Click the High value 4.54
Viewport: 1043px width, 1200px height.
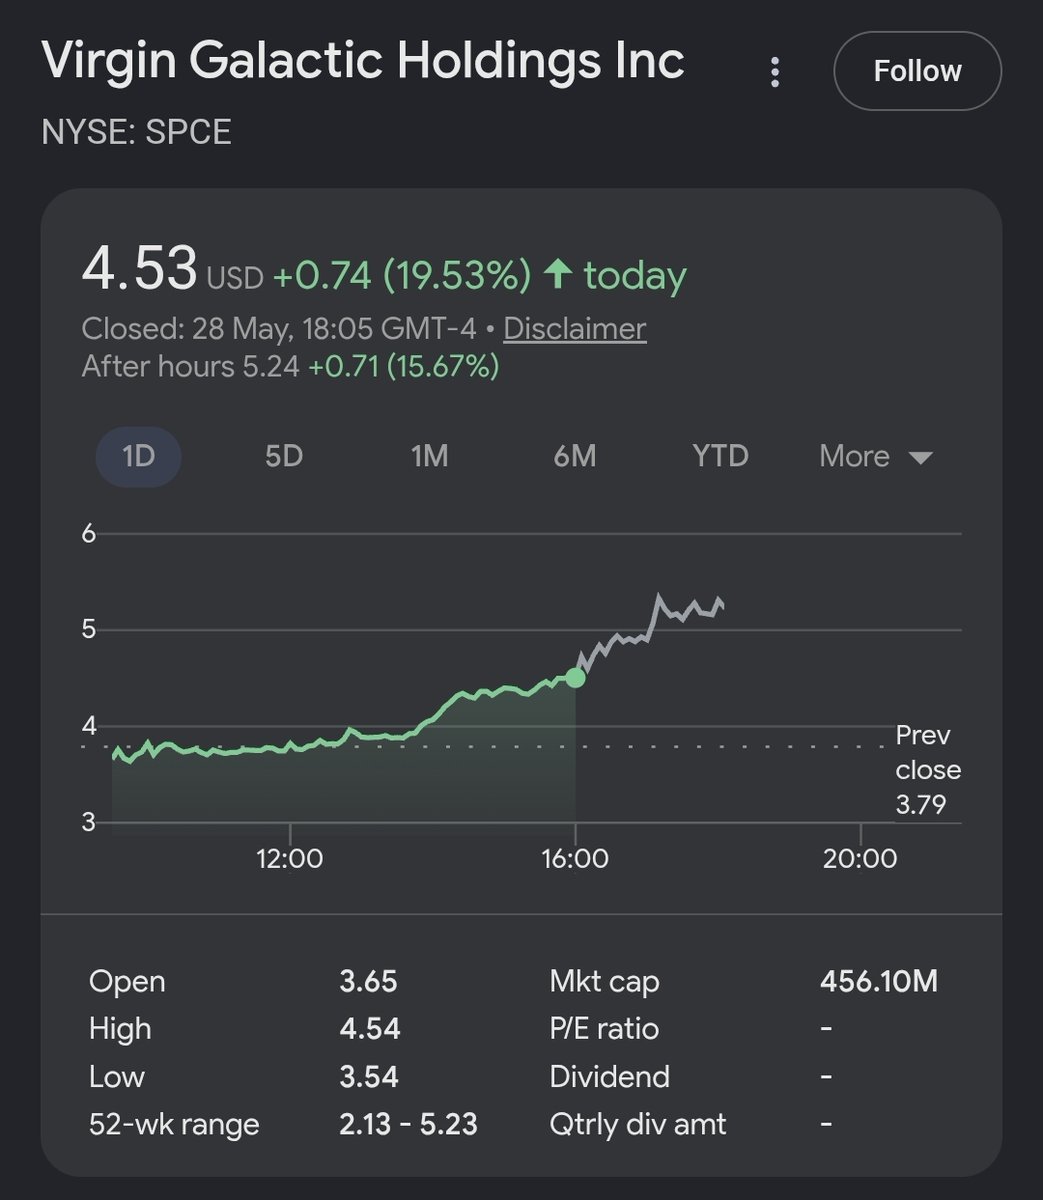369,1029
